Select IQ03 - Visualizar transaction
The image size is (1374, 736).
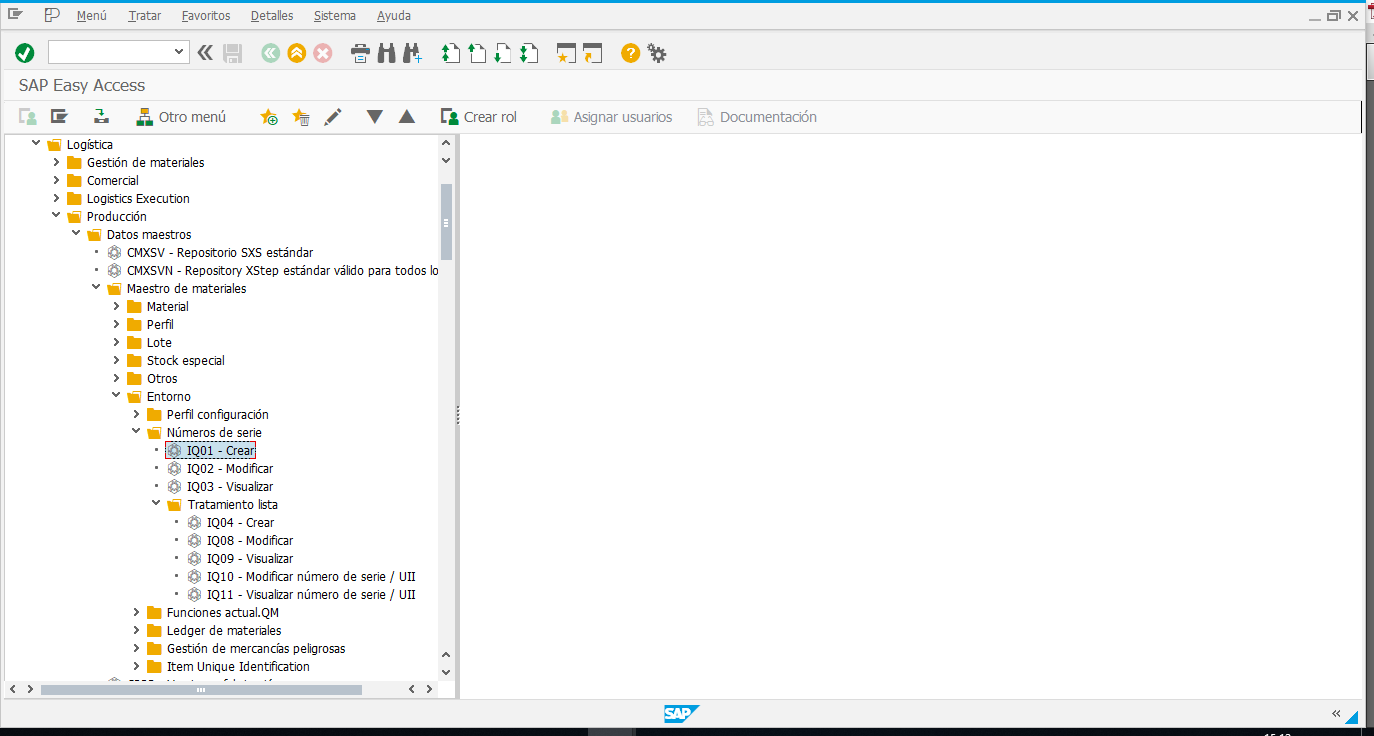[230, 486]
